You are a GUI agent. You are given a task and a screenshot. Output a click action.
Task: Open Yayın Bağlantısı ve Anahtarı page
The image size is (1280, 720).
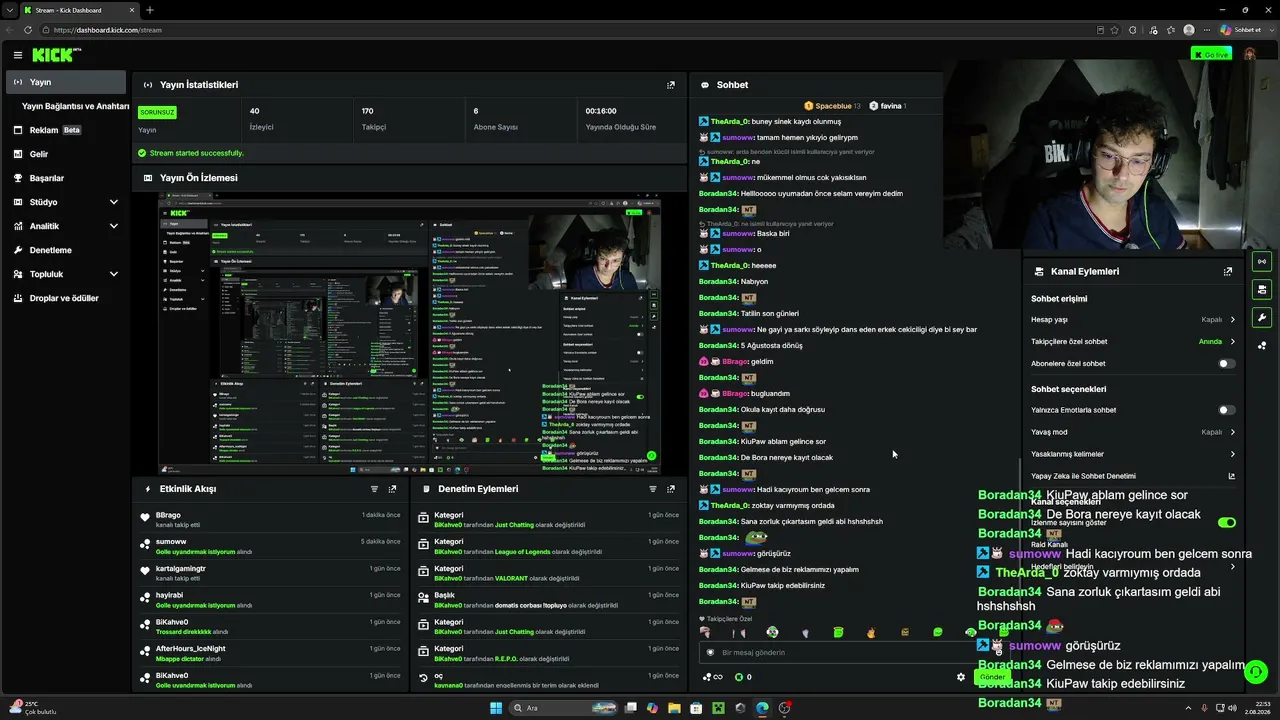pos(76,106)
